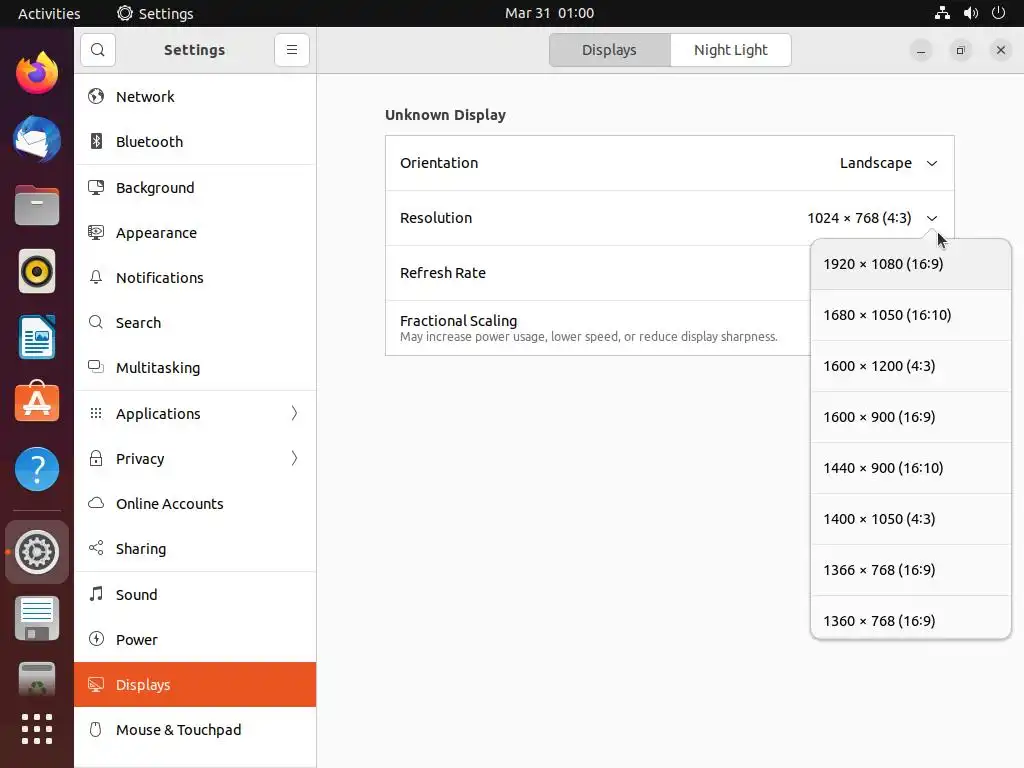The width and height of the screenshot is (1024, 768).
Task: Open Ubuntu Software from the dock
Action: point(37,403)
